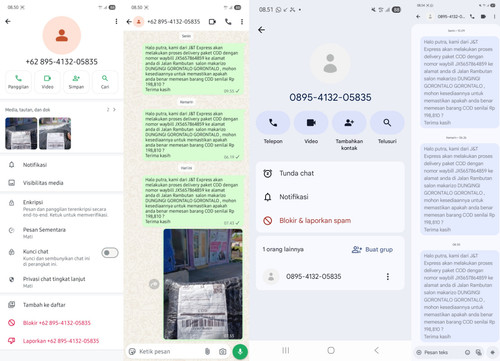This screenshot has height=361, width=500.
Task: Tap attachment paperclip icon in WhatsApp
Action: (207, 351)
